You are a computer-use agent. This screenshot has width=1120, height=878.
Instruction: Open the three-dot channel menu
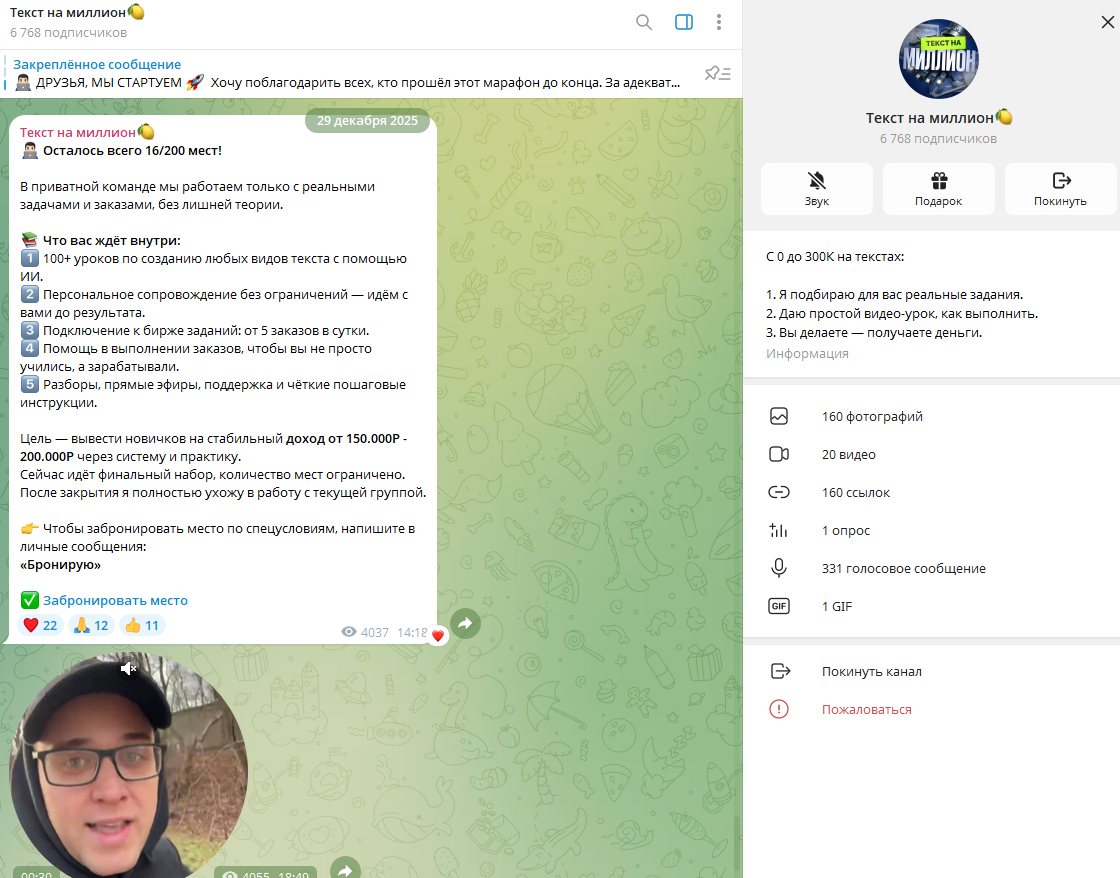719,22
